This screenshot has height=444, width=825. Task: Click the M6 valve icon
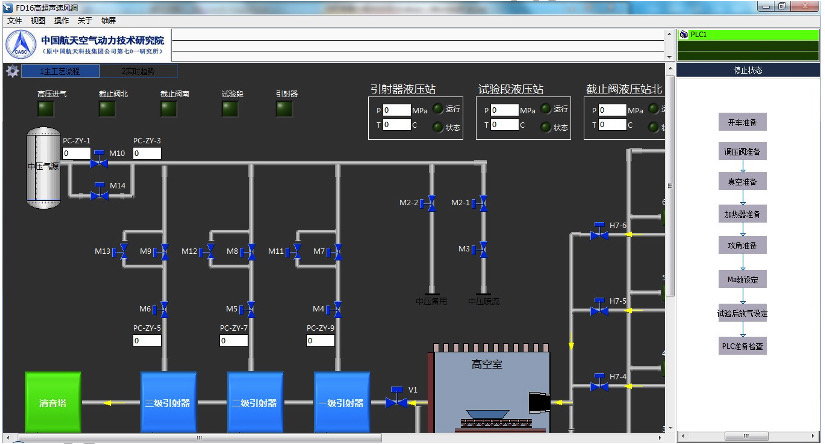(x=163, y=309)
